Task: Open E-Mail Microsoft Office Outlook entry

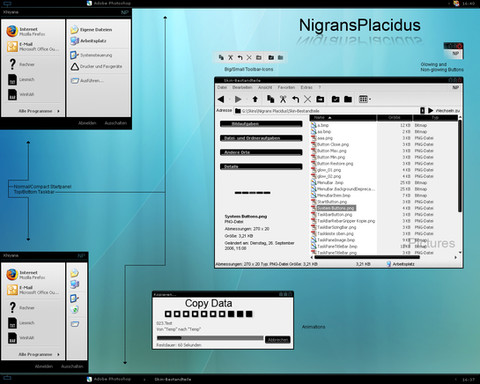Action: pyautogui.click(x=33, y=47)
